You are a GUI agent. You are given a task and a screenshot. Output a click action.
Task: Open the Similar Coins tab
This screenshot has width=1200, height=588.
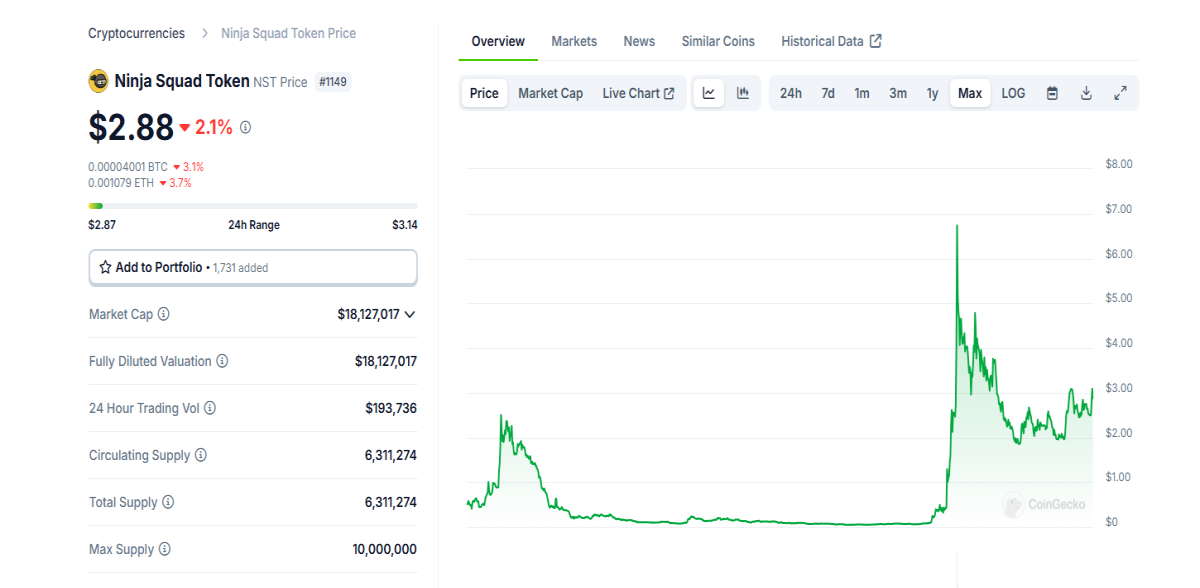[x=718, y=41]
